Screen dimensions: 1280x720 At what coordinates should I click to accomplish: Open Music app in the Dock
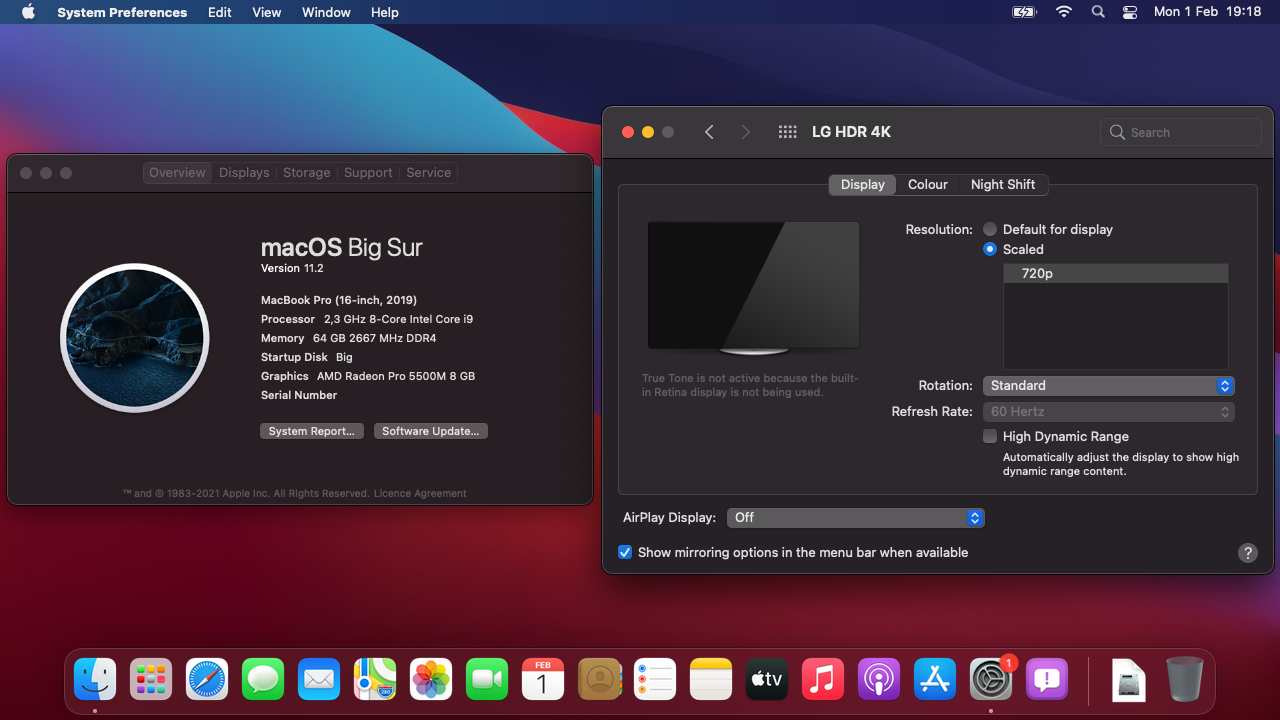[x=823, y=680]
